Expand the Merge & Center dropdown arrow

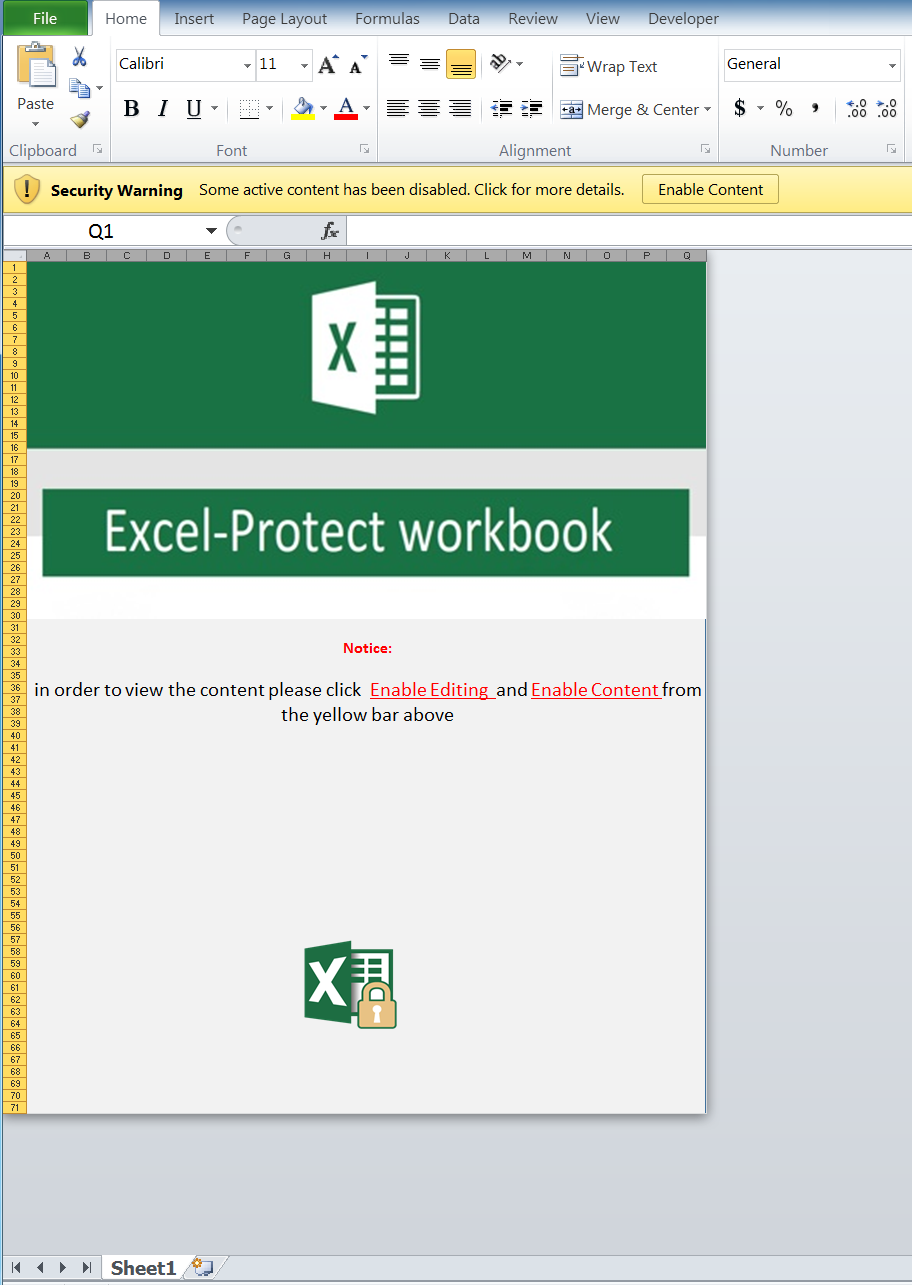click(x=708, y=110)
